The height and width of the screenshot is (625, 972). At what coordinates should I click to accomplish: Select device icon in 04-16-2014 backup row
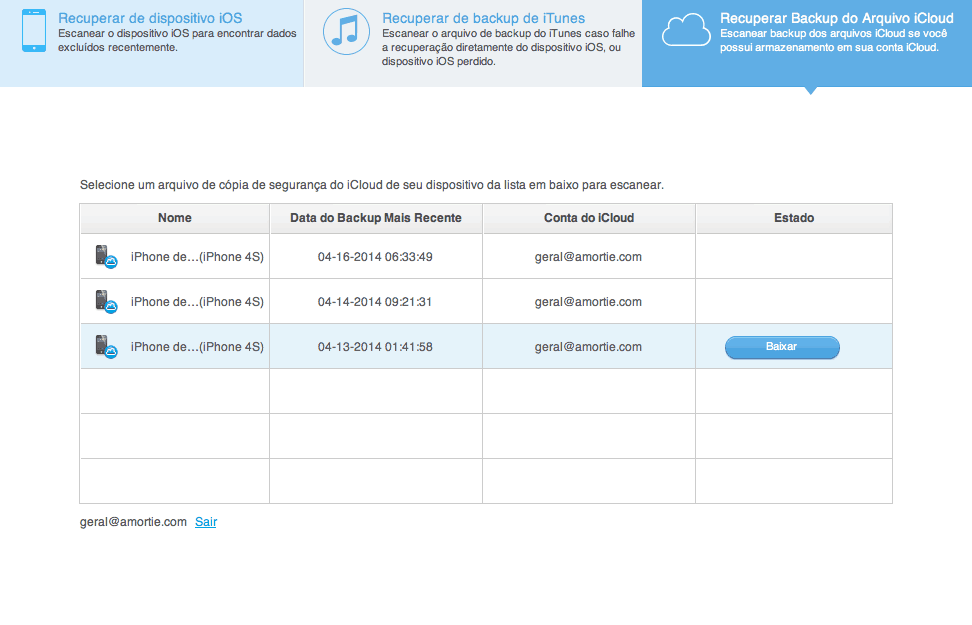tap(106, 256)
